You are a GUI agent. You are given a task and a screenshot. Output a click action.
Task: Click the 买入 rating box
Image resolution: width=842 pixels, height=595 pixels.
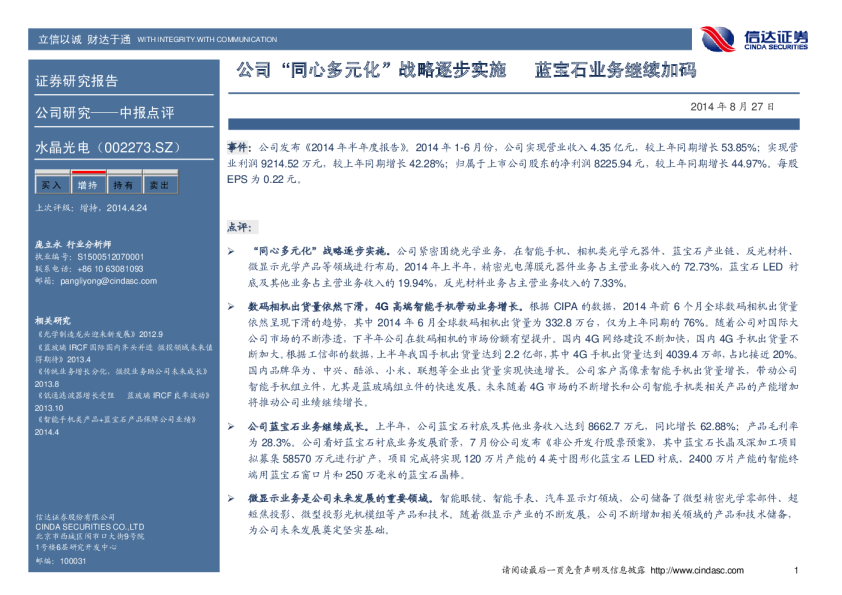[x=50, y=185]
